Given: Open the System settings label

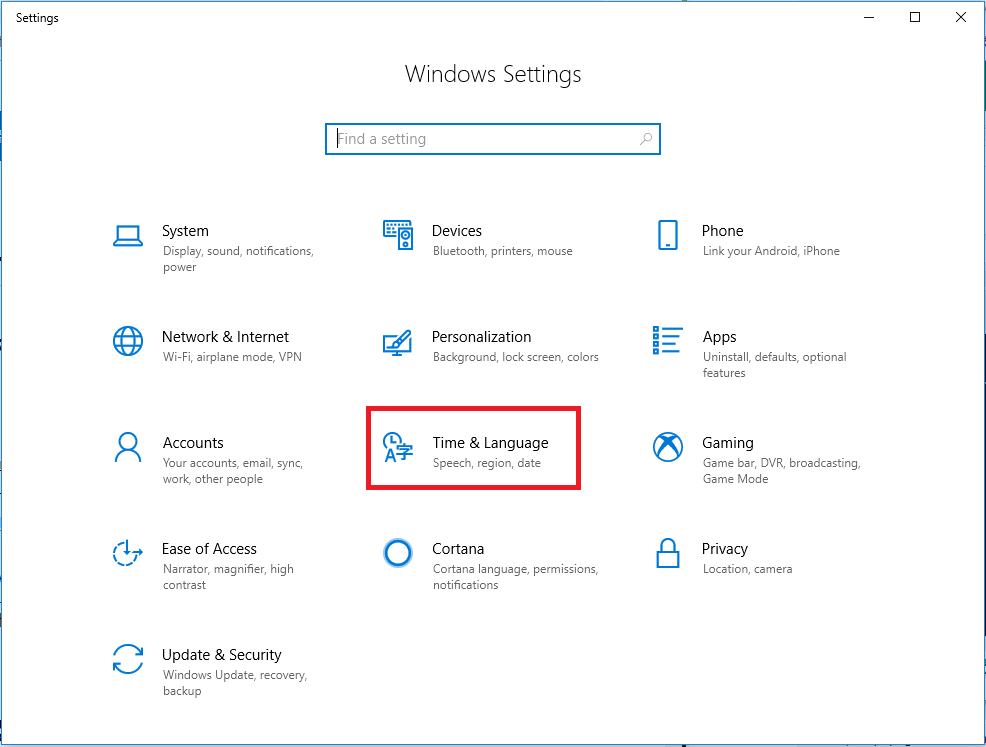Looking at the screenshot, I should (x=186, y=231).
